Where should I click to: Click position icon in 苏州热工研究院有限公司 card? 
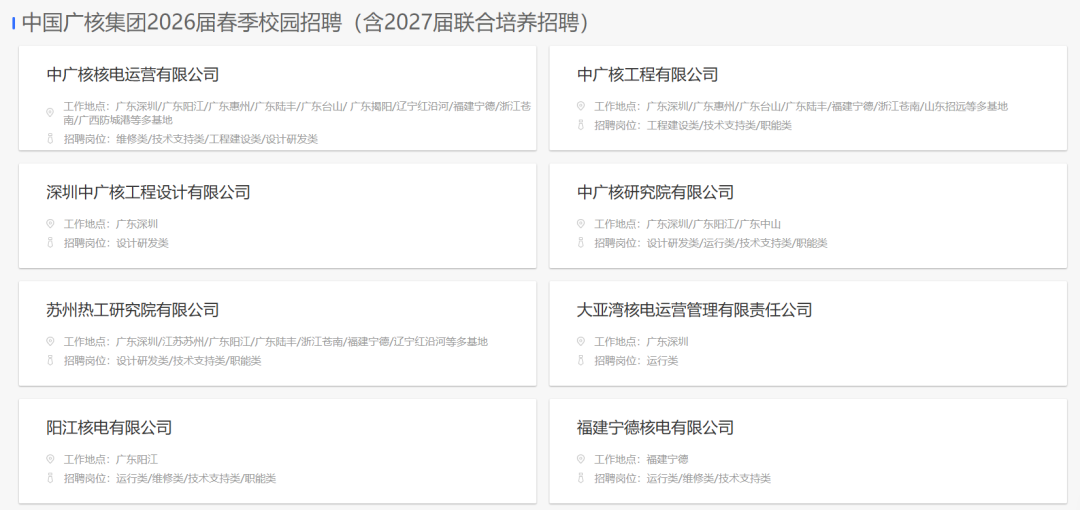50,361
